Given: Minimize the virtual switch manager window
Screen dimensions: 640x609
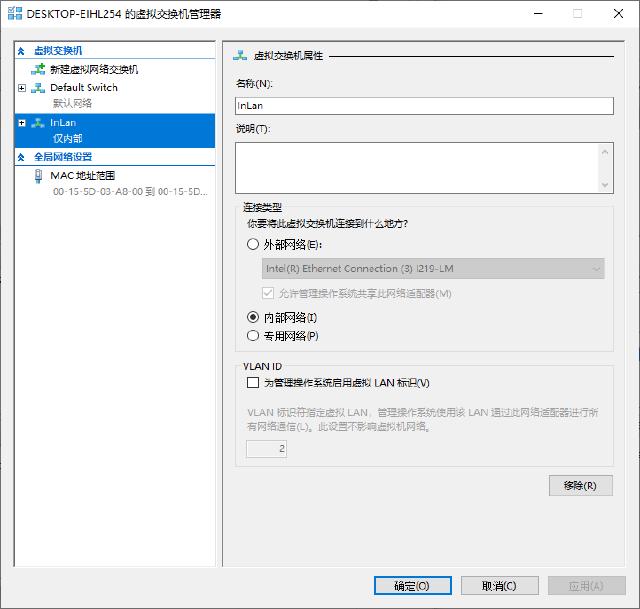Looking at the screenshot, I should (538, 13).
